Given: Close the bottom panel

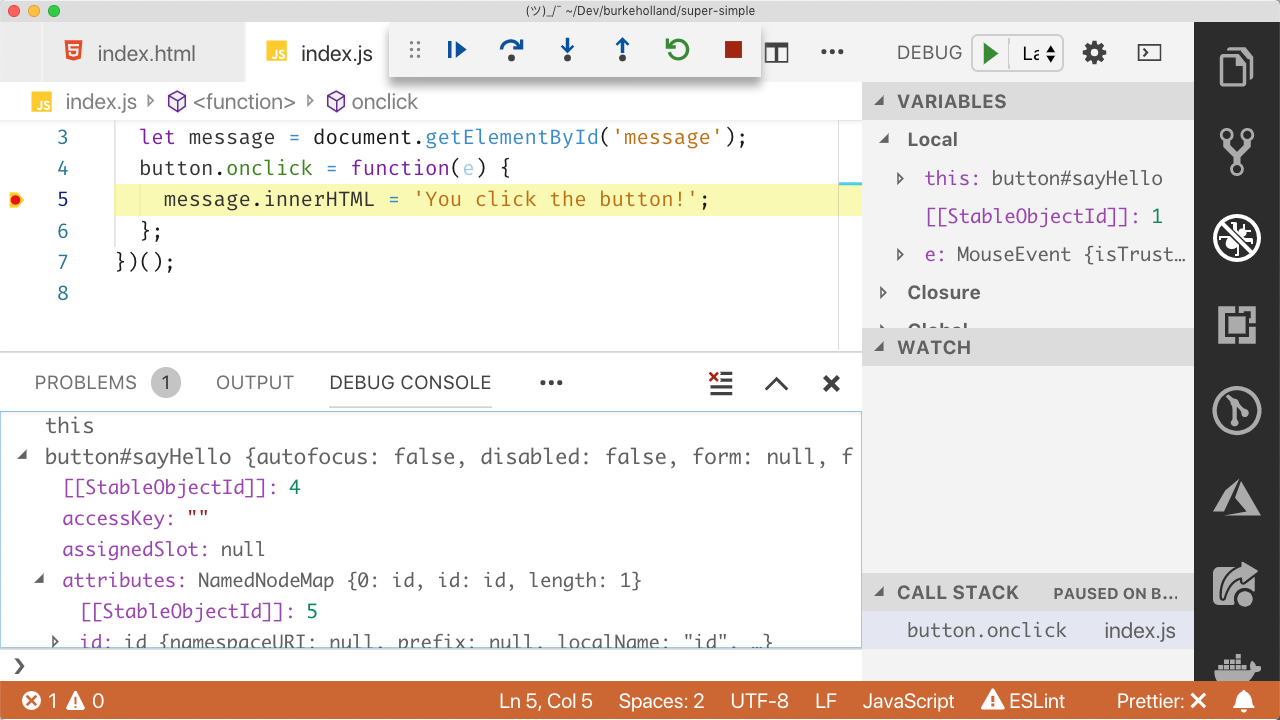Looking at the screenshot, I should pos(831,384).
